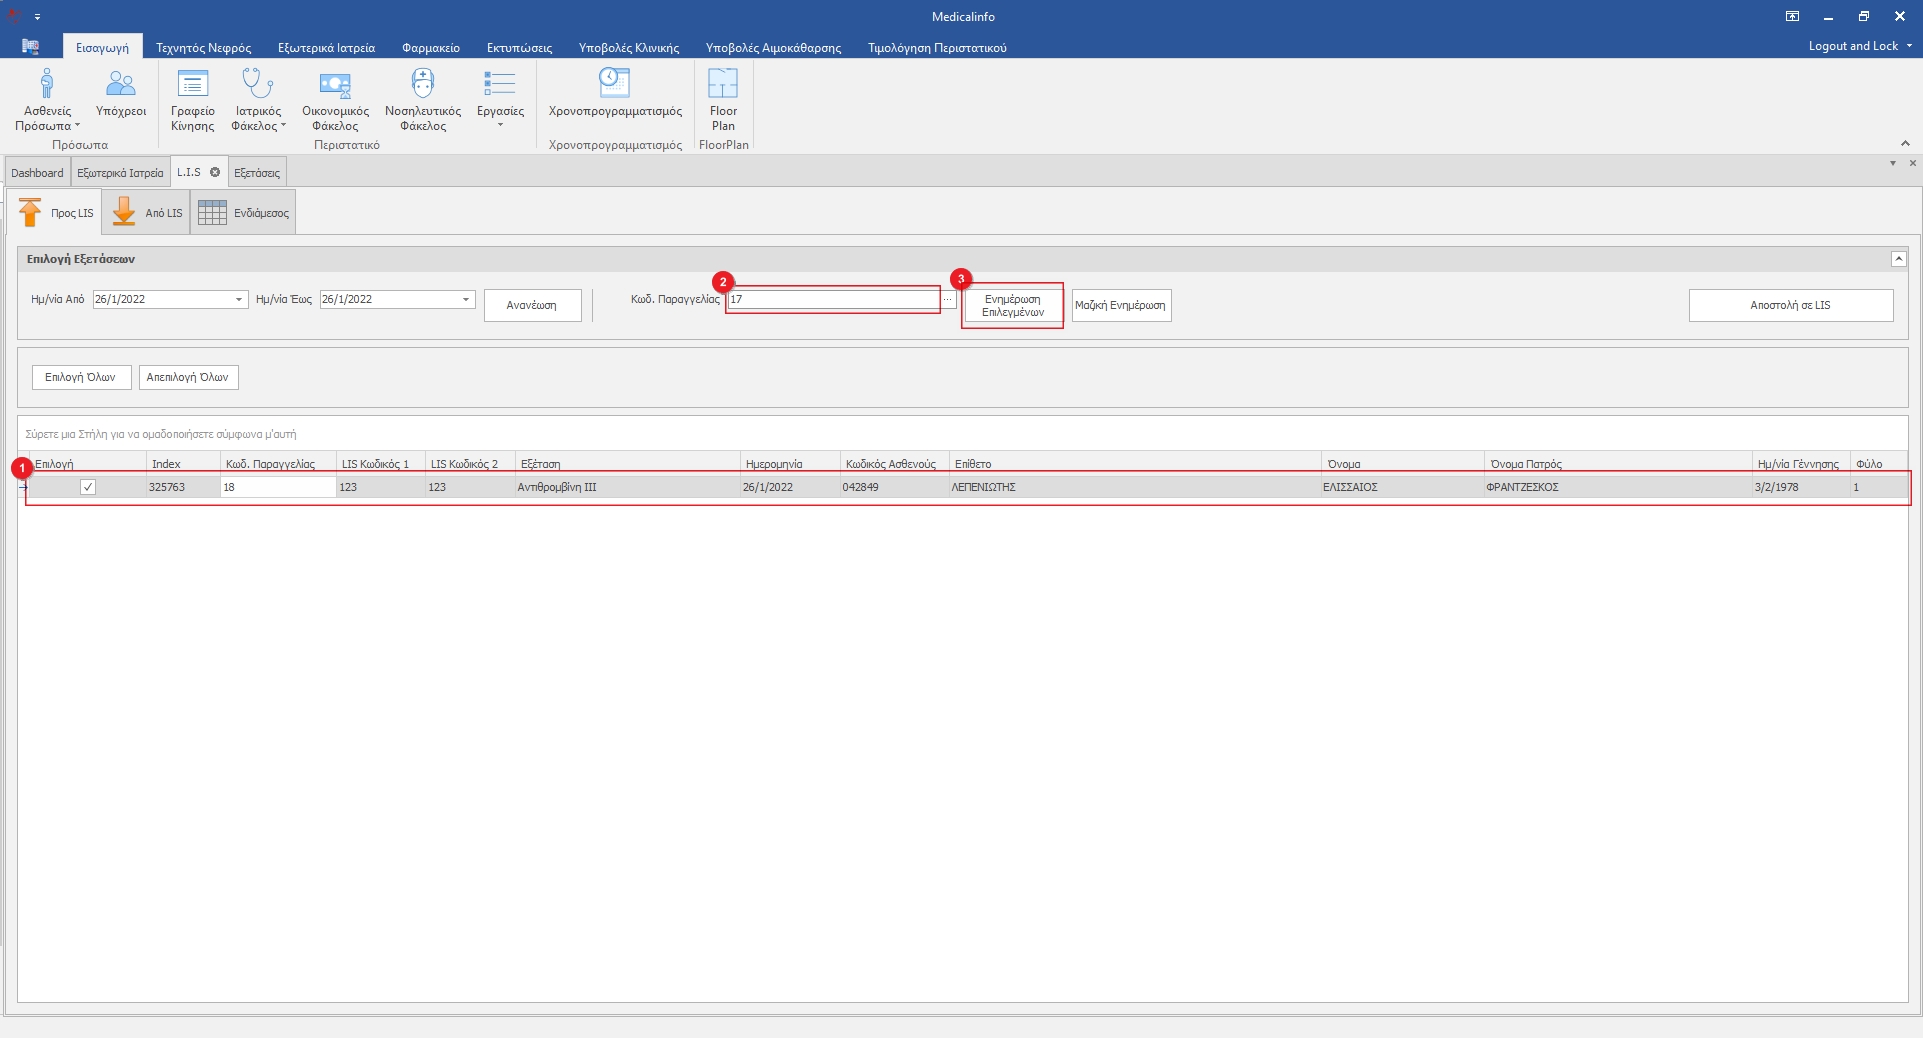This screenshot has width=1923, height=1038.
Task: Switch to the Από LIS tab
Action: (x=147, y=213)
